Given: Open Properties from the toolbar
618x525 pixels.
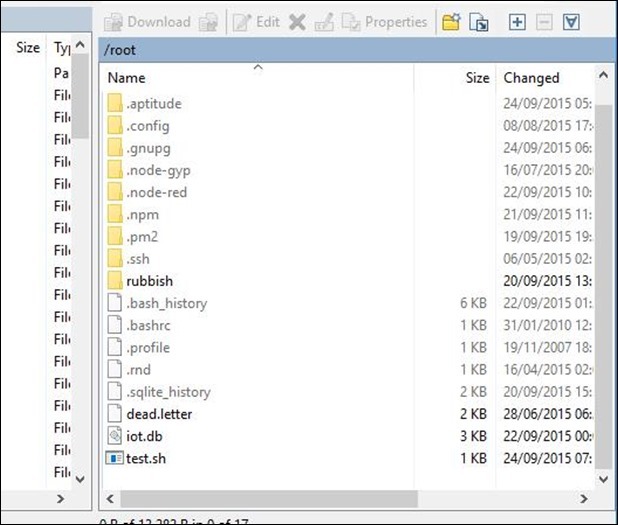Looking at the screenshot, I should pos(384,22).
